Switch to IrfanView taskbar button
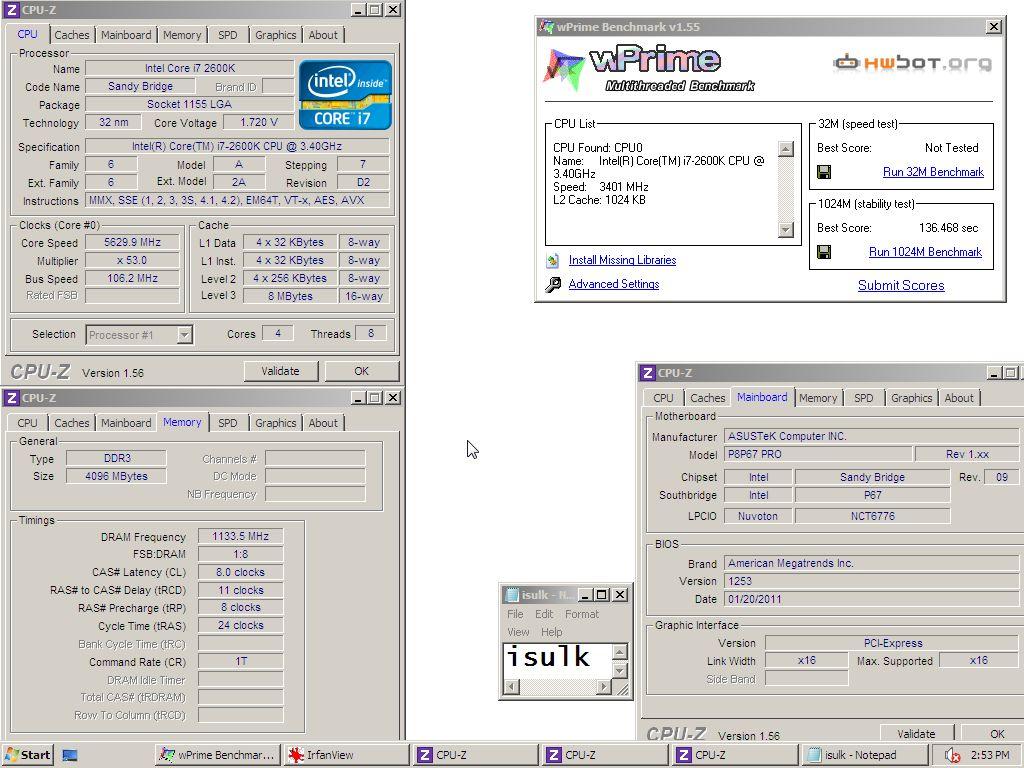 (x=347, y=755)
